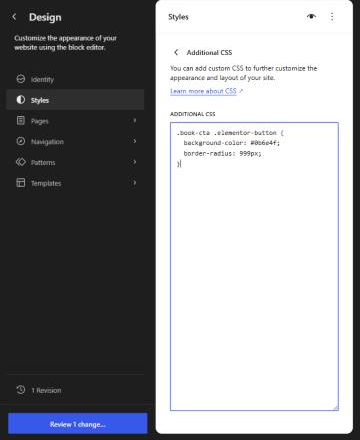Image resolution: width=360 pixels, height=440 pixels.
Task: Open the Navigation menu item
Action: click(75, 141)
